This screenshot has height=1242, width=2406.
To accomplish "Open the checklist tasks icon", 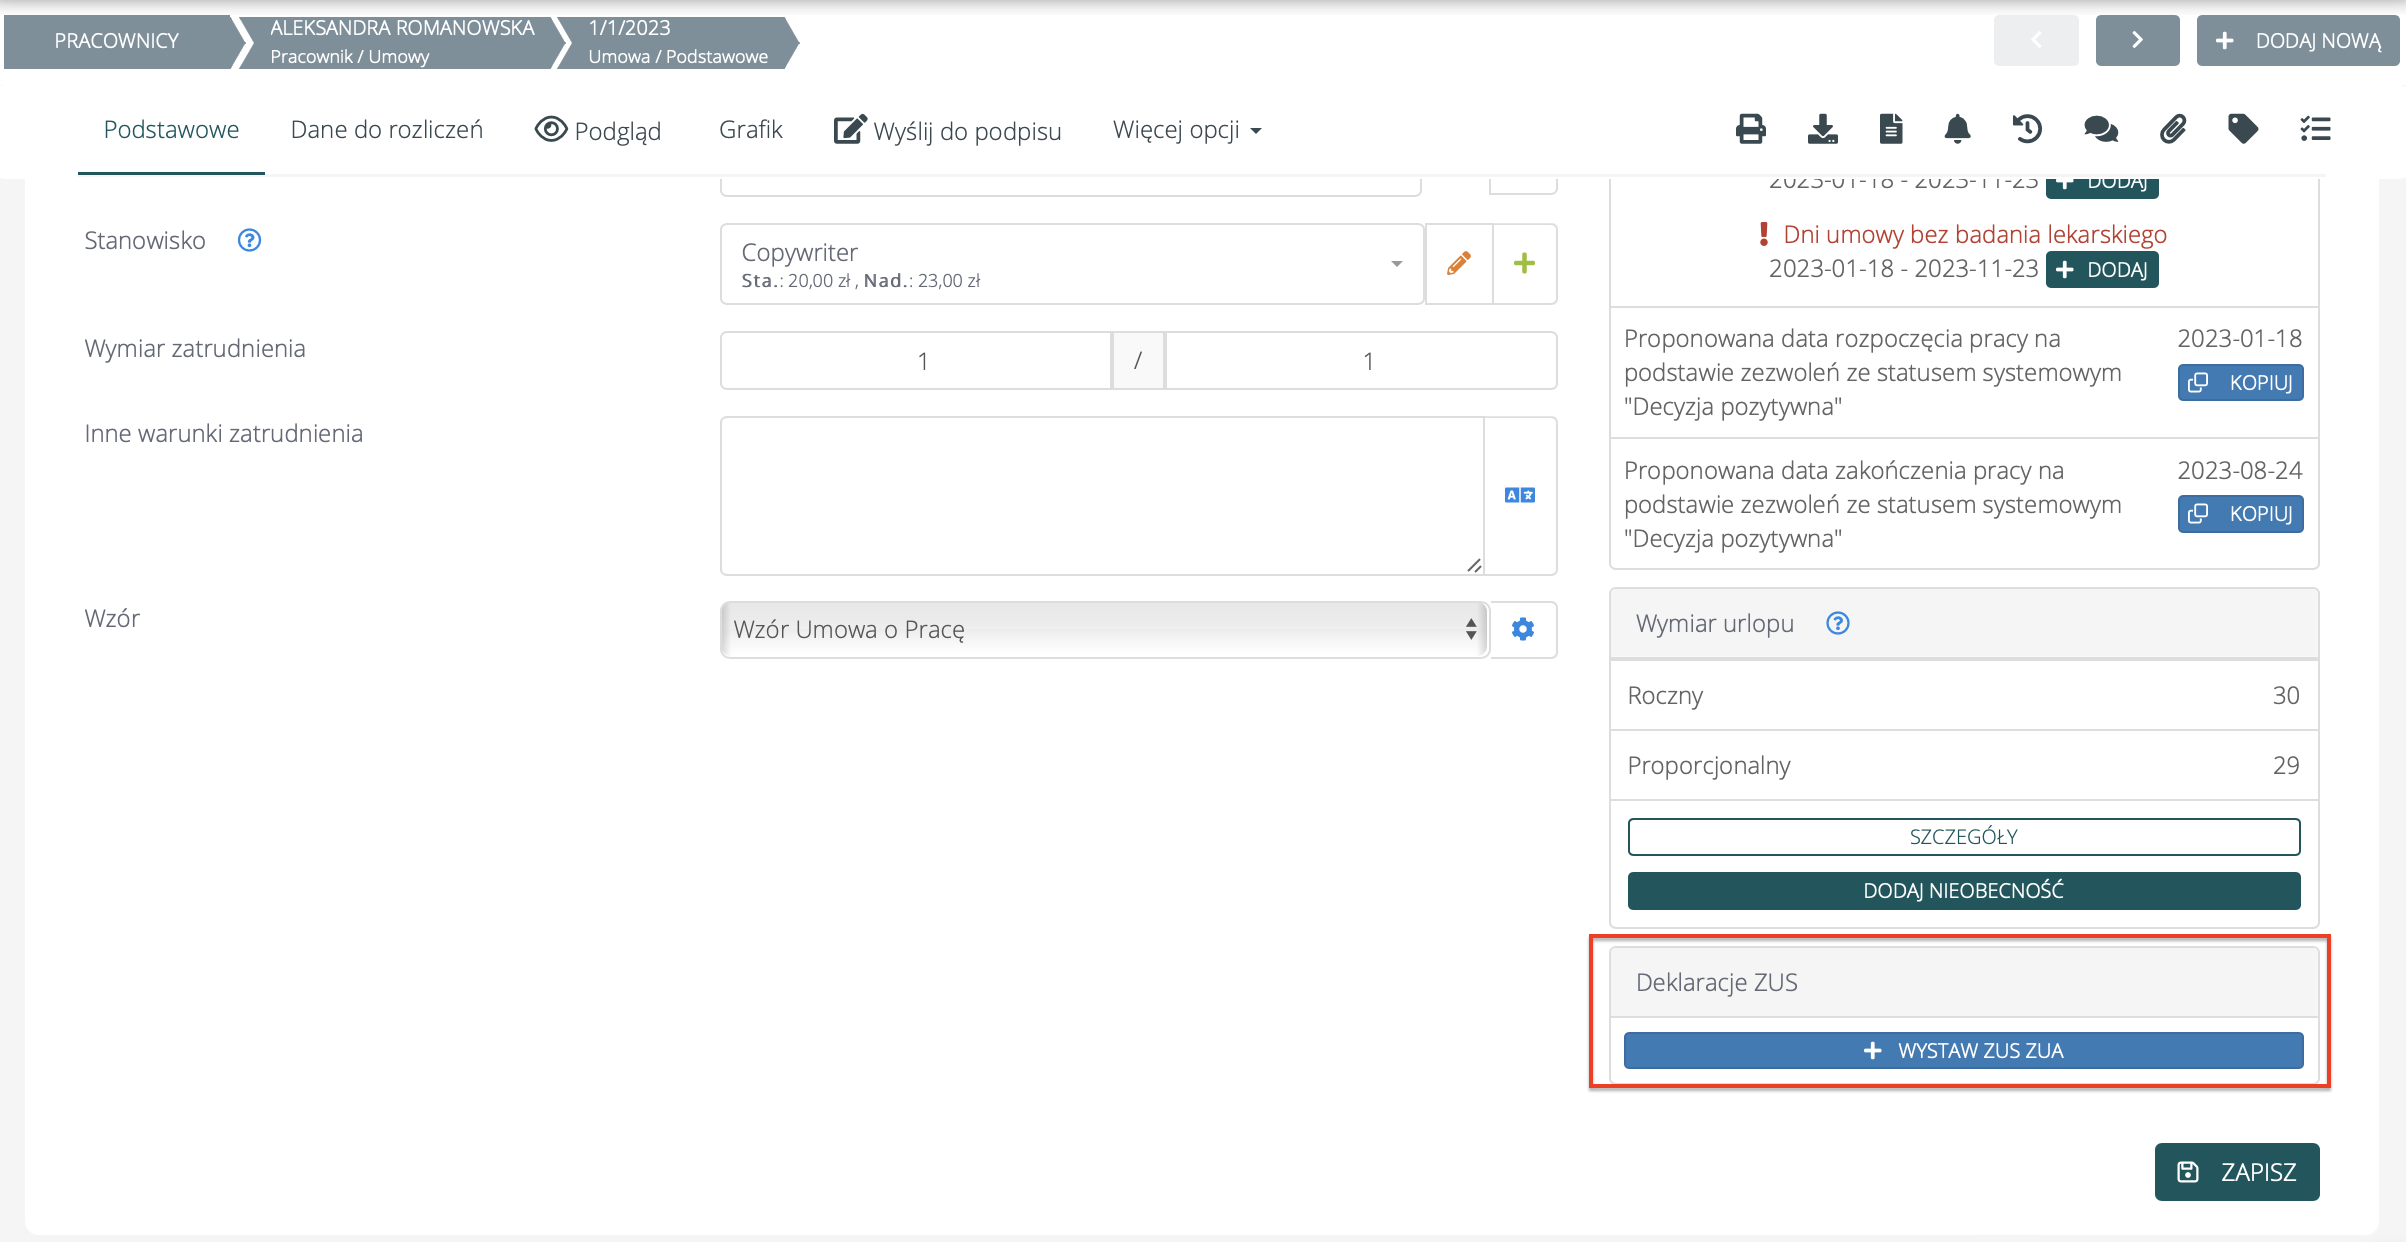I will pyautogui.click(x=2315, y=129).
